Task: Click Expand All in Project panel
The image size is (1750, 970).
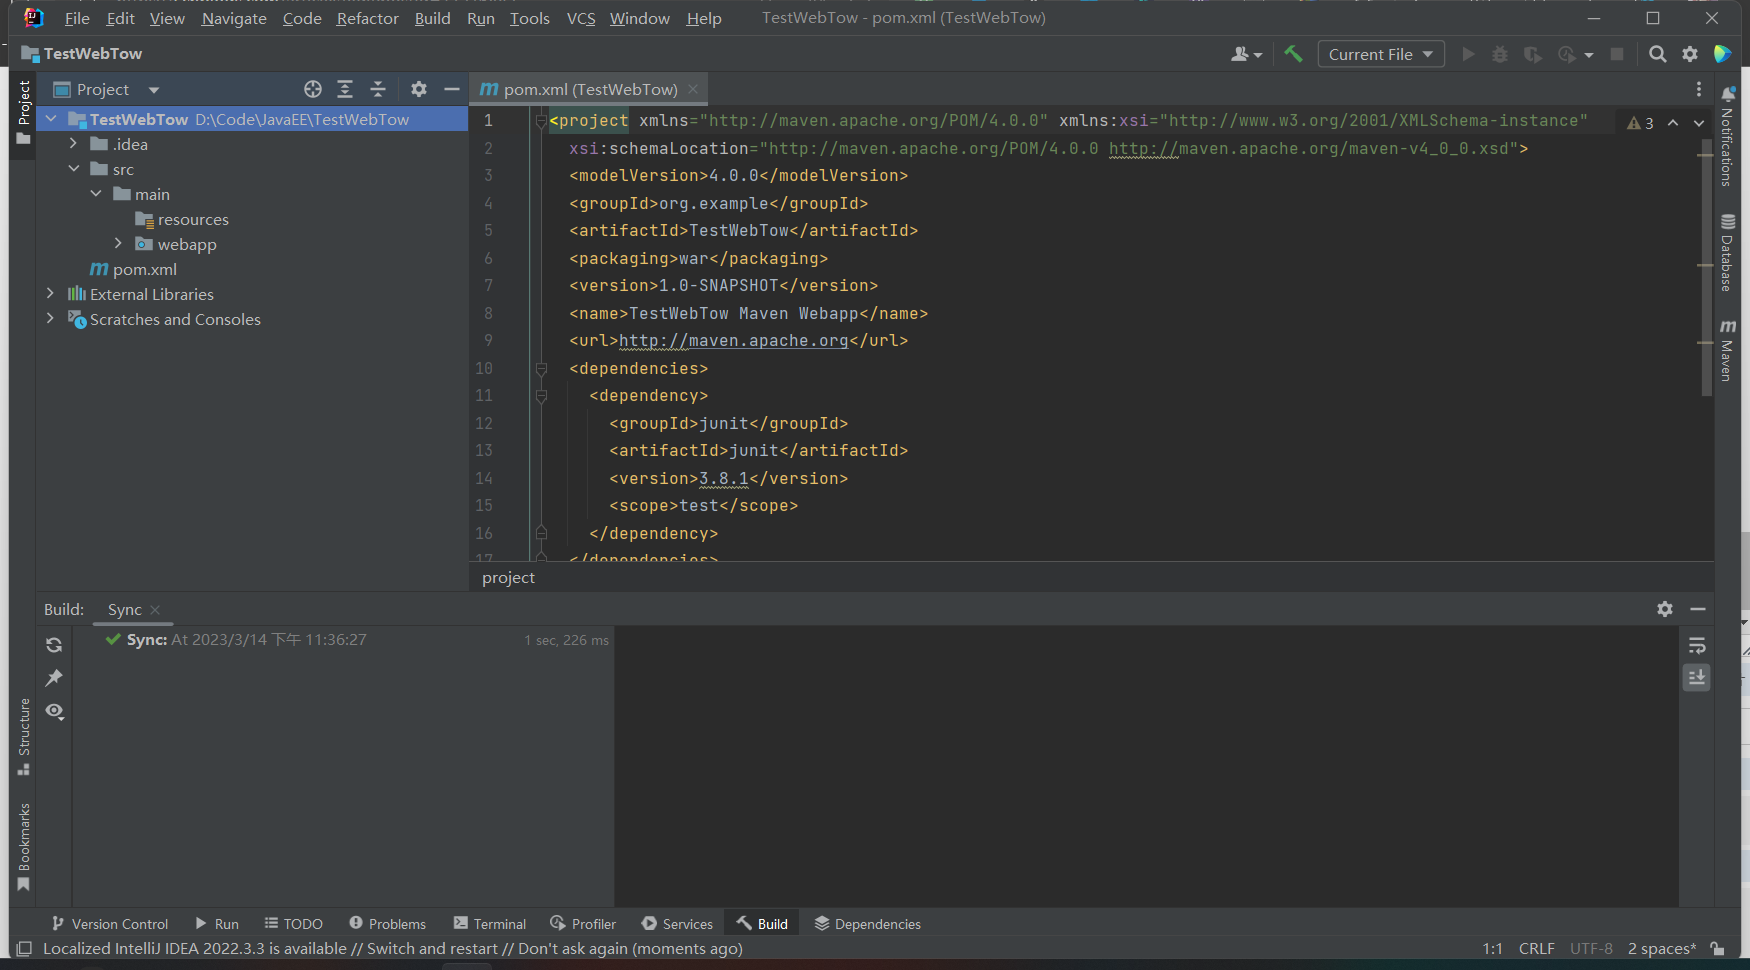Action: pyautogui.click(x=345, y=89)
